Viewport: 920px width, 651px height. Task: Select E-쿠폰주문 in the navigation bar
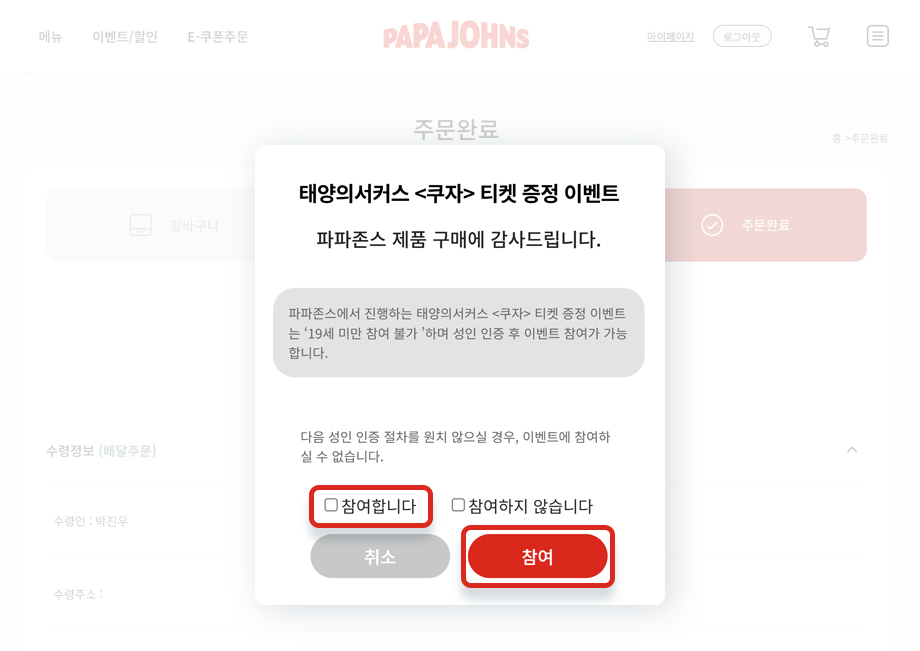[x=218, y=37]
